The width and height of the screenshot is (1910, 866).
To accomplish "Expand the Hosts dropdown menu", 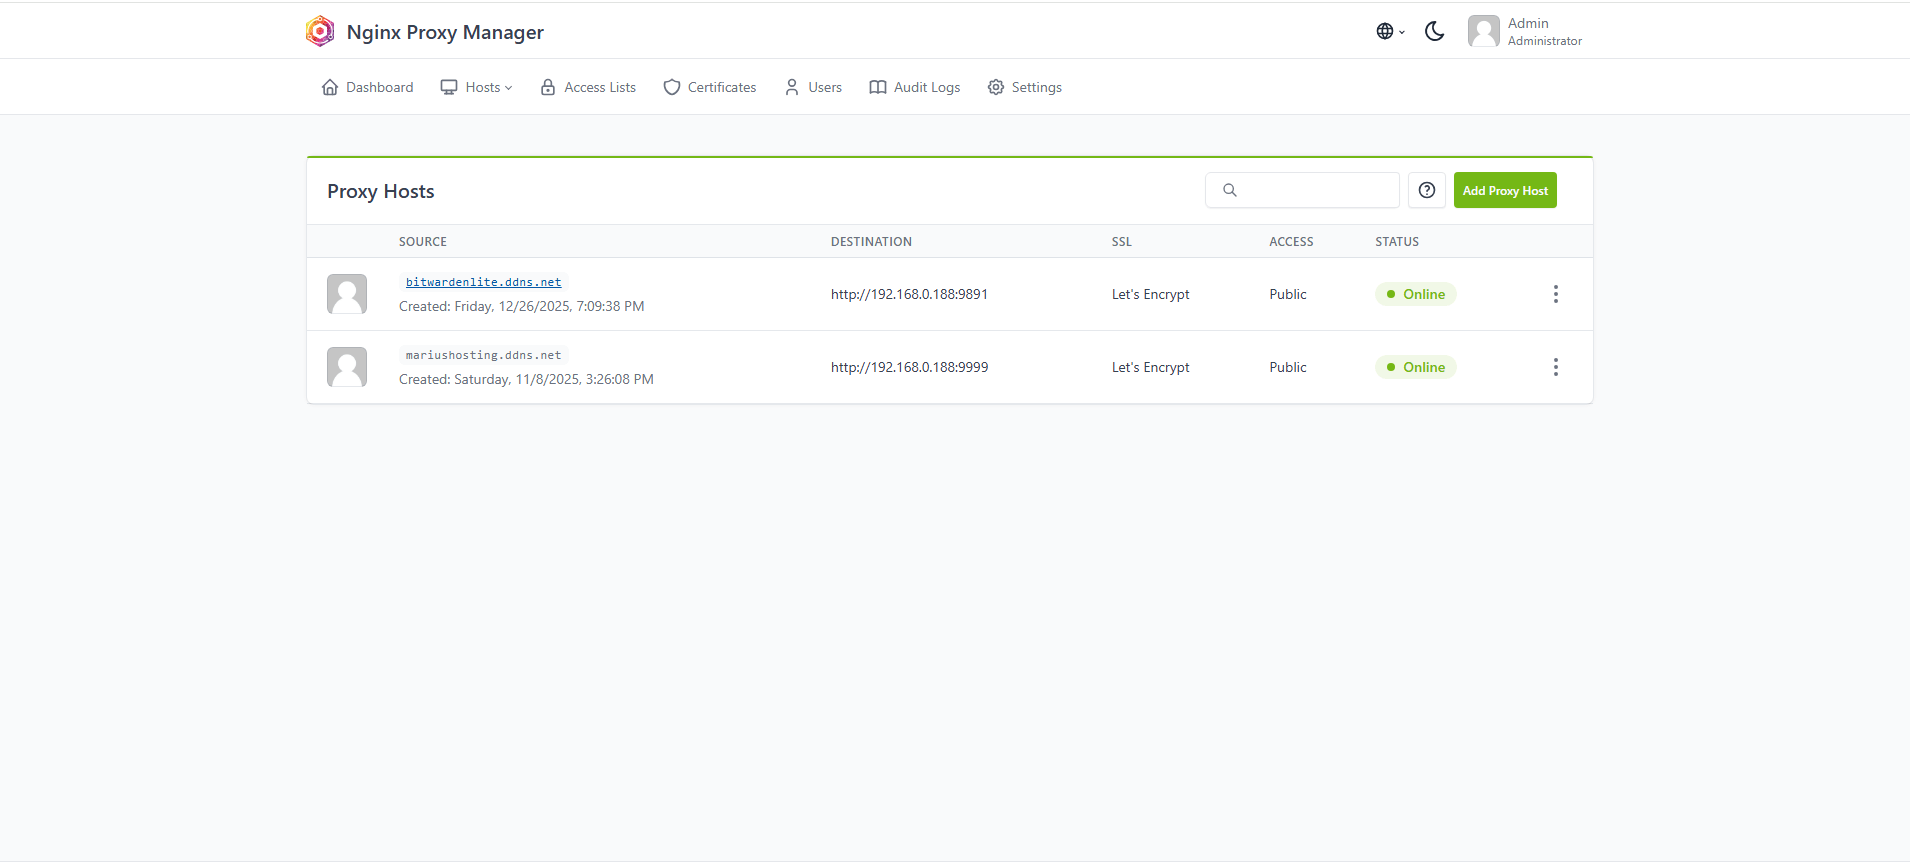I will pos(476,87).
